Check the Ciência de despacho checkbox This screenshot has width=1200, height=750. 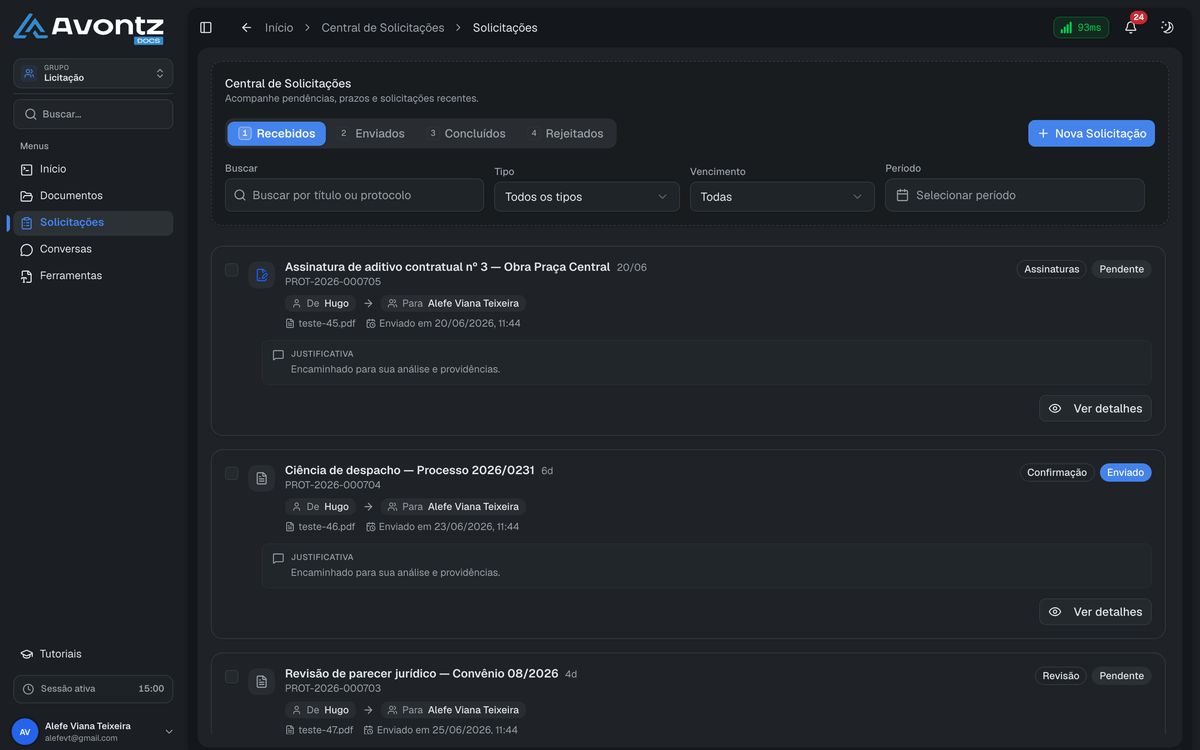coord(232,473)
